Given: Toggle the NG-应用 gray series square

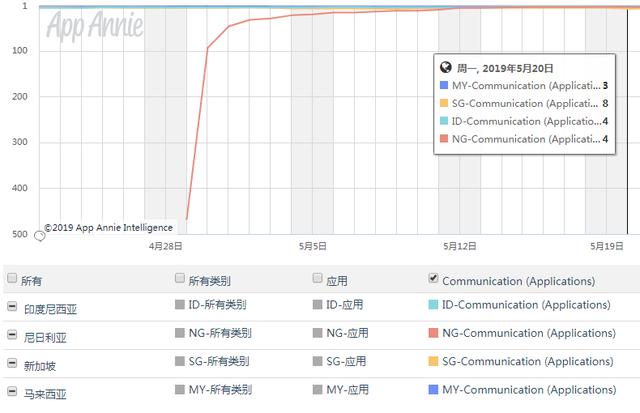Looking at the screenshot, I should pyautogui.click(x=318, y=333).
